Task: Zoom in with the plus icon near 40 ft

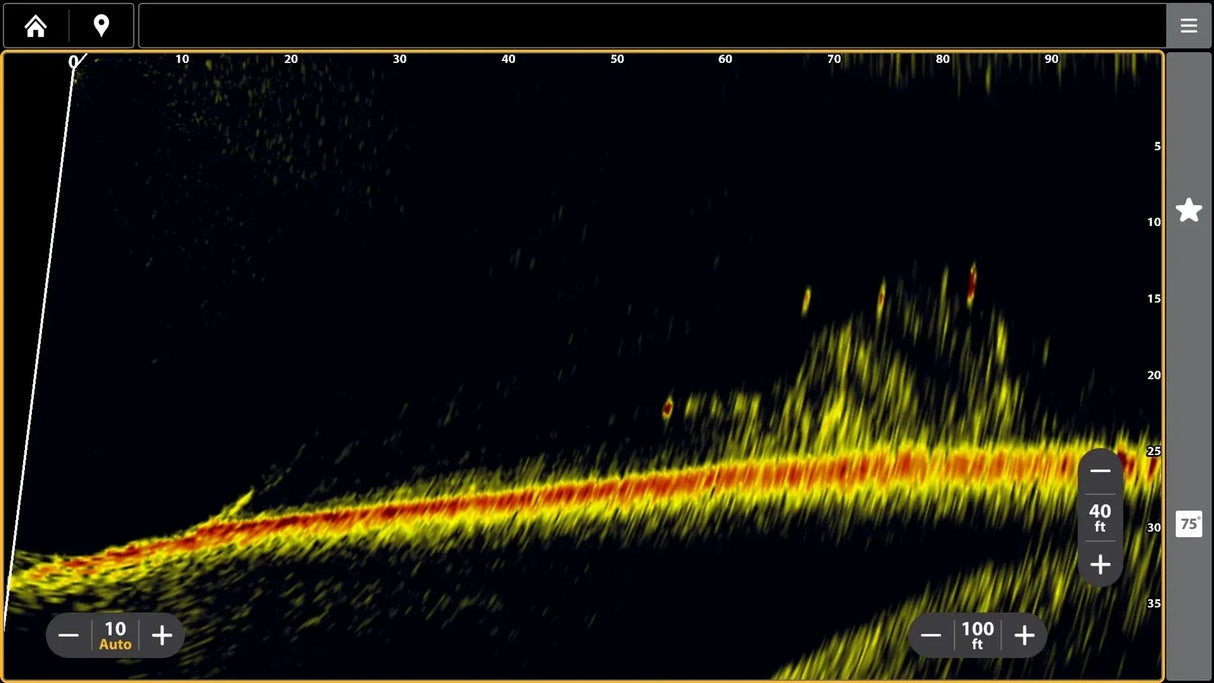Action: (x=1100, y=564)
